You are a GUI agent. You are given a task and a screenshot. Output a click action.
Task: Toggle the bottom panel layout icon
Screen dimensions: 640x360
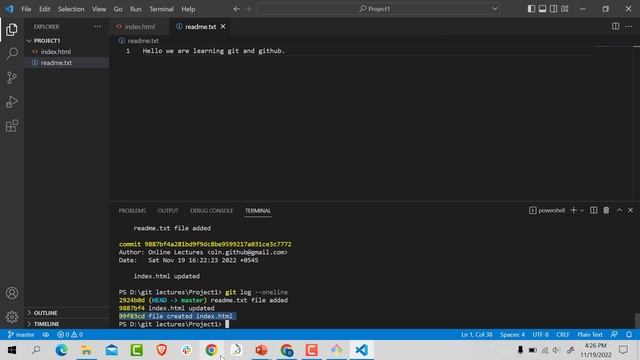tap(542, 9)
